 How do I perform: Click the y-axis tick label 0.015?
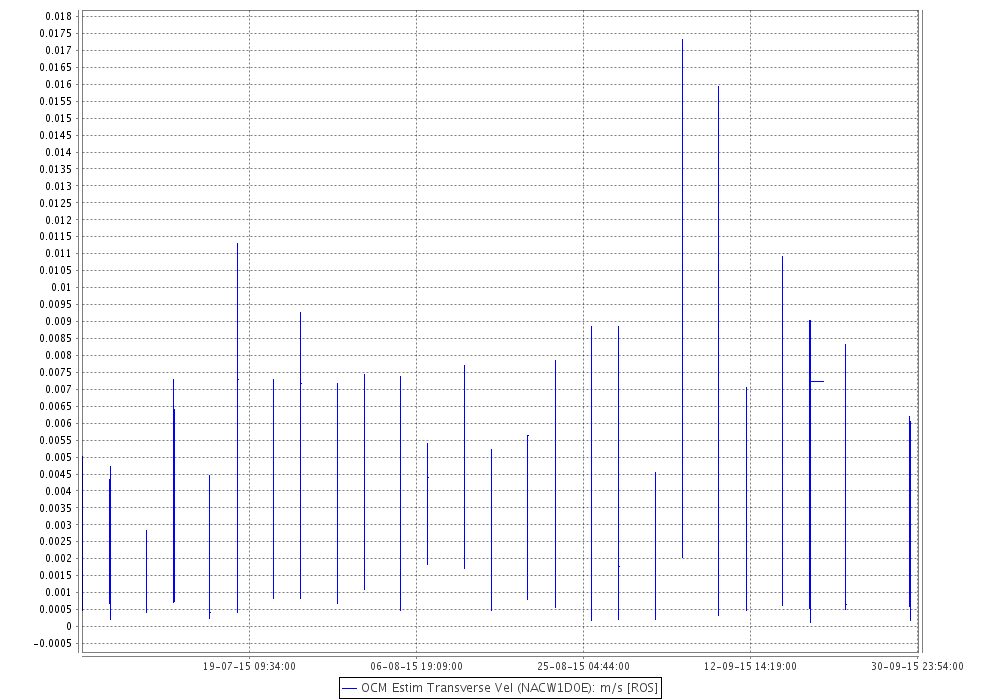[59, 118]
